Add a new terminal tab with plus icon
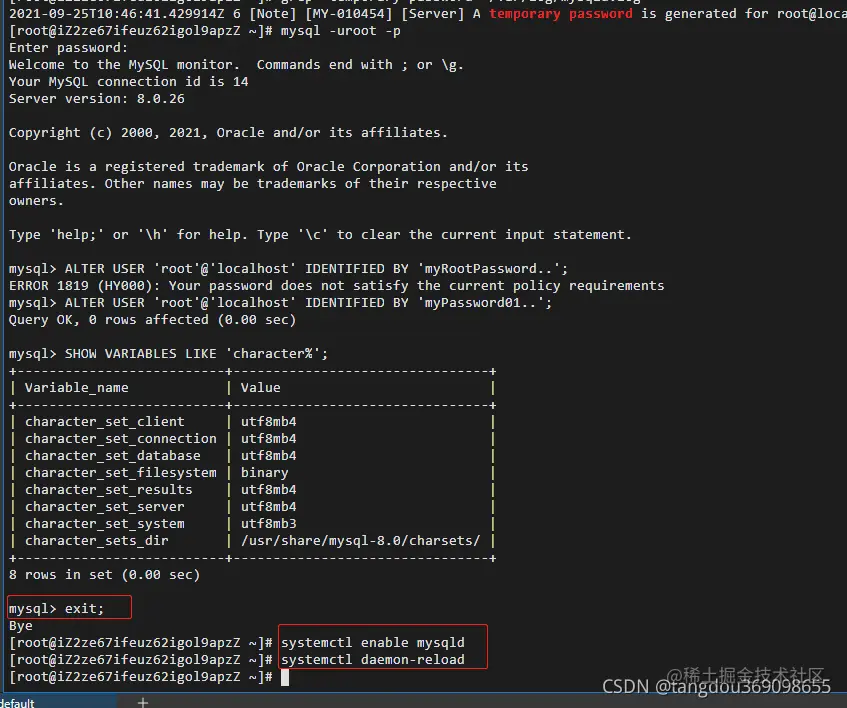Image resolution: width=847 pixels, height=708 pixels. [143, 702]
